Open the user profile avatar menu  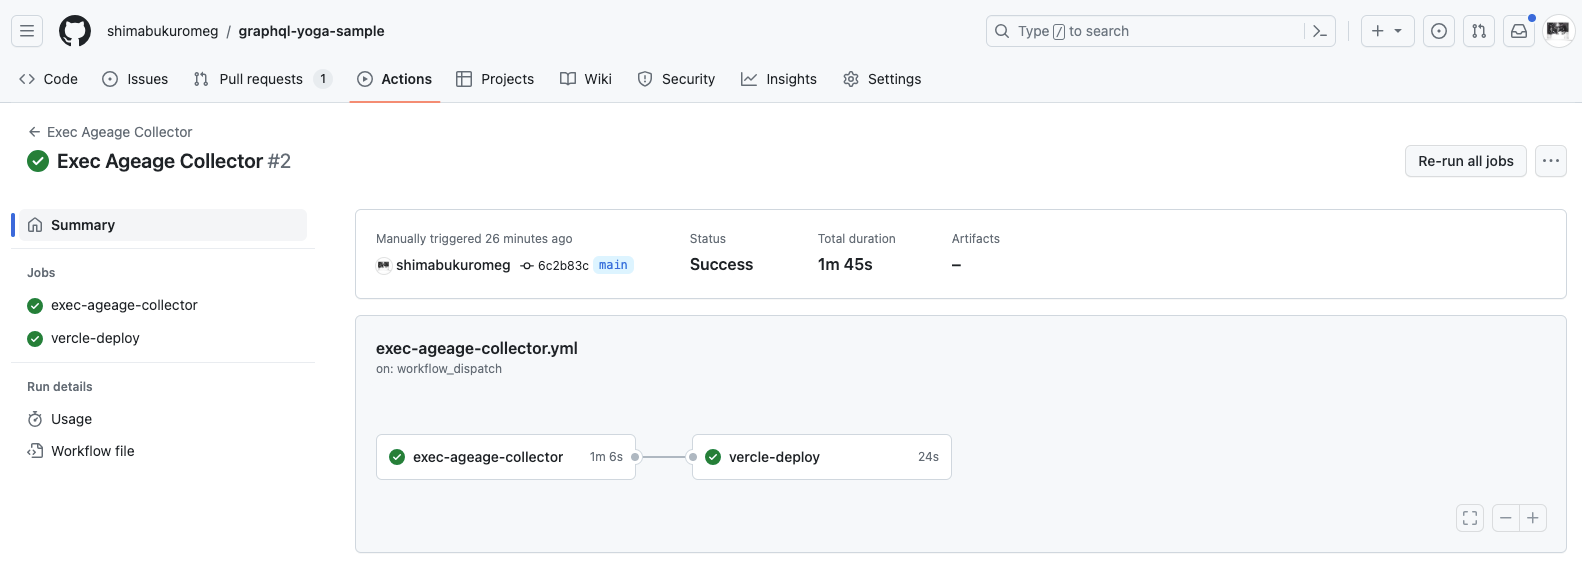[1558, 31]
